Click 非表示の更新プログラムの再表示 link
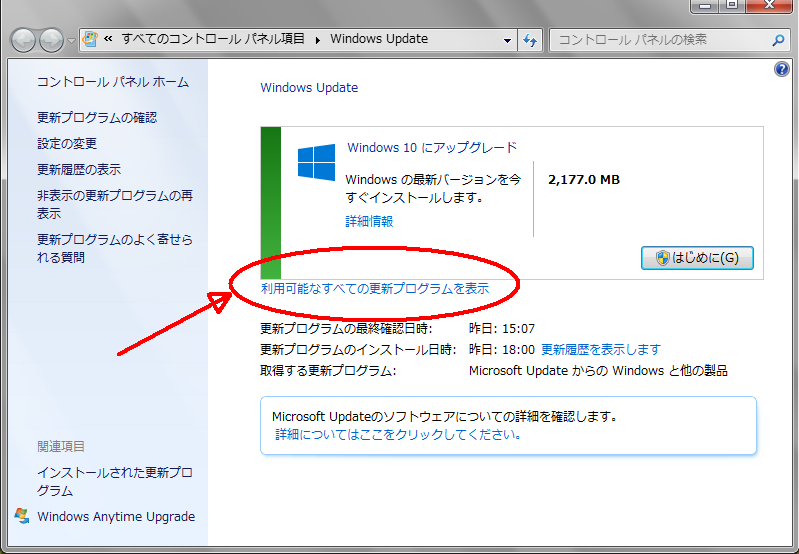The image size is (799, 554). 115,204
